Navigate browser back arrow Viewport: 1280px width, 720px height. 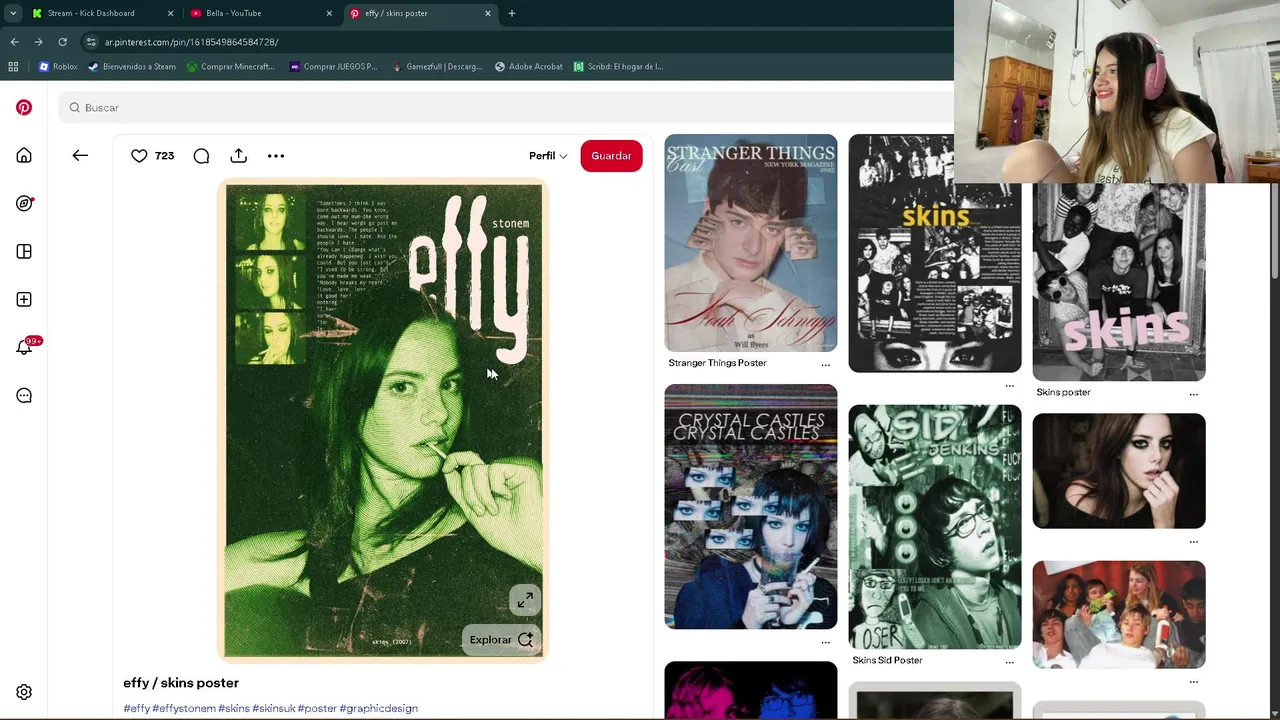pos(14,42)
